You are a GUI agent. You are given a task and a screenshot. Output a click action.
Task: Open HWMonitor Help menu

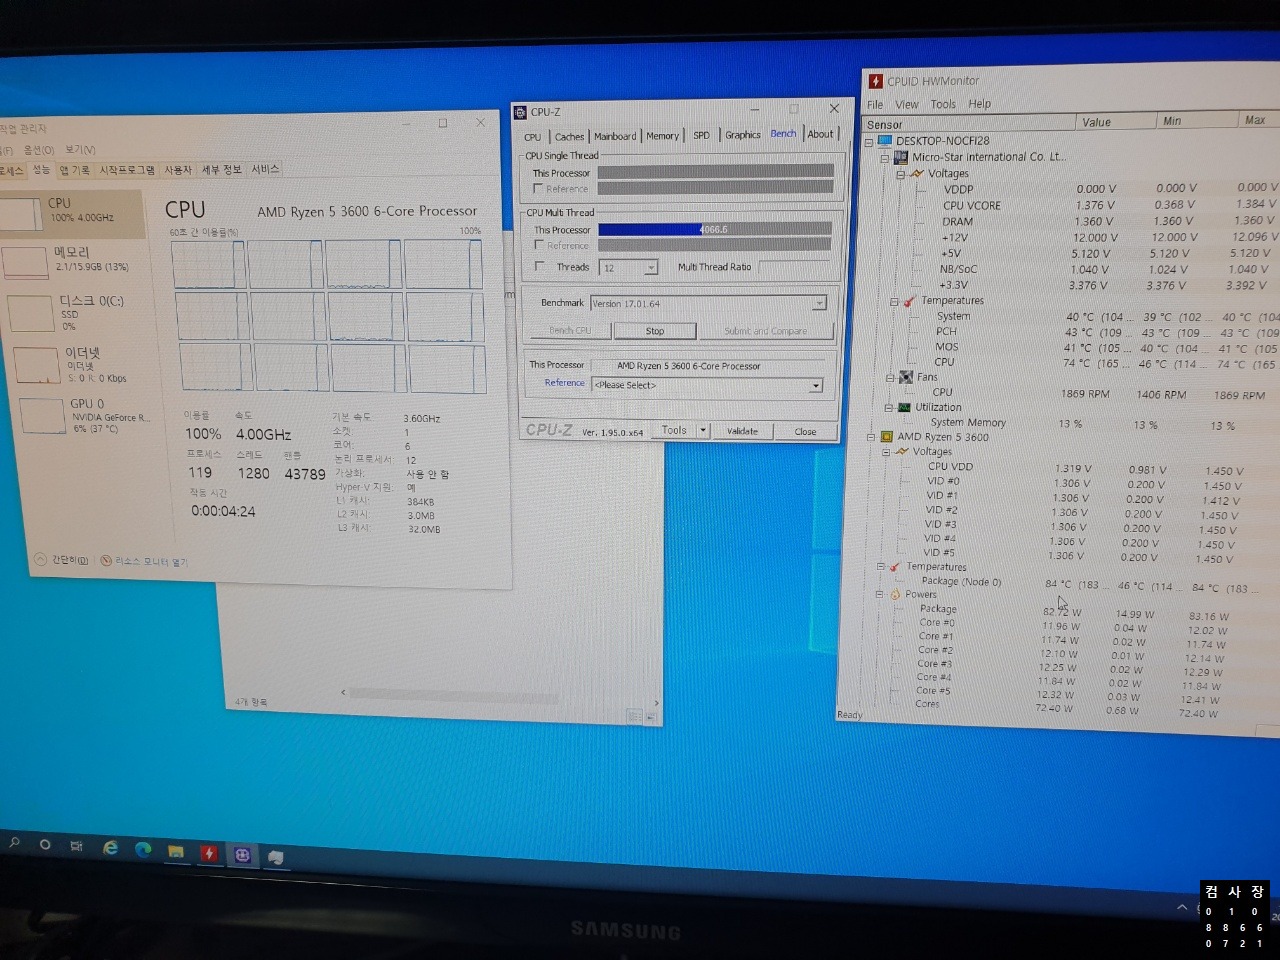click(980, 104)
